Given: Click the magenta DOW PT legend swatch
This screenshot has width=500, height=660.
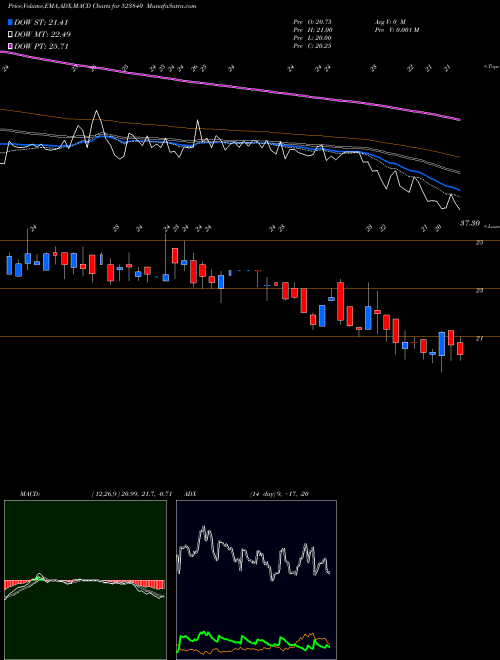Looking at the screenshot, I should pos(10,46).
